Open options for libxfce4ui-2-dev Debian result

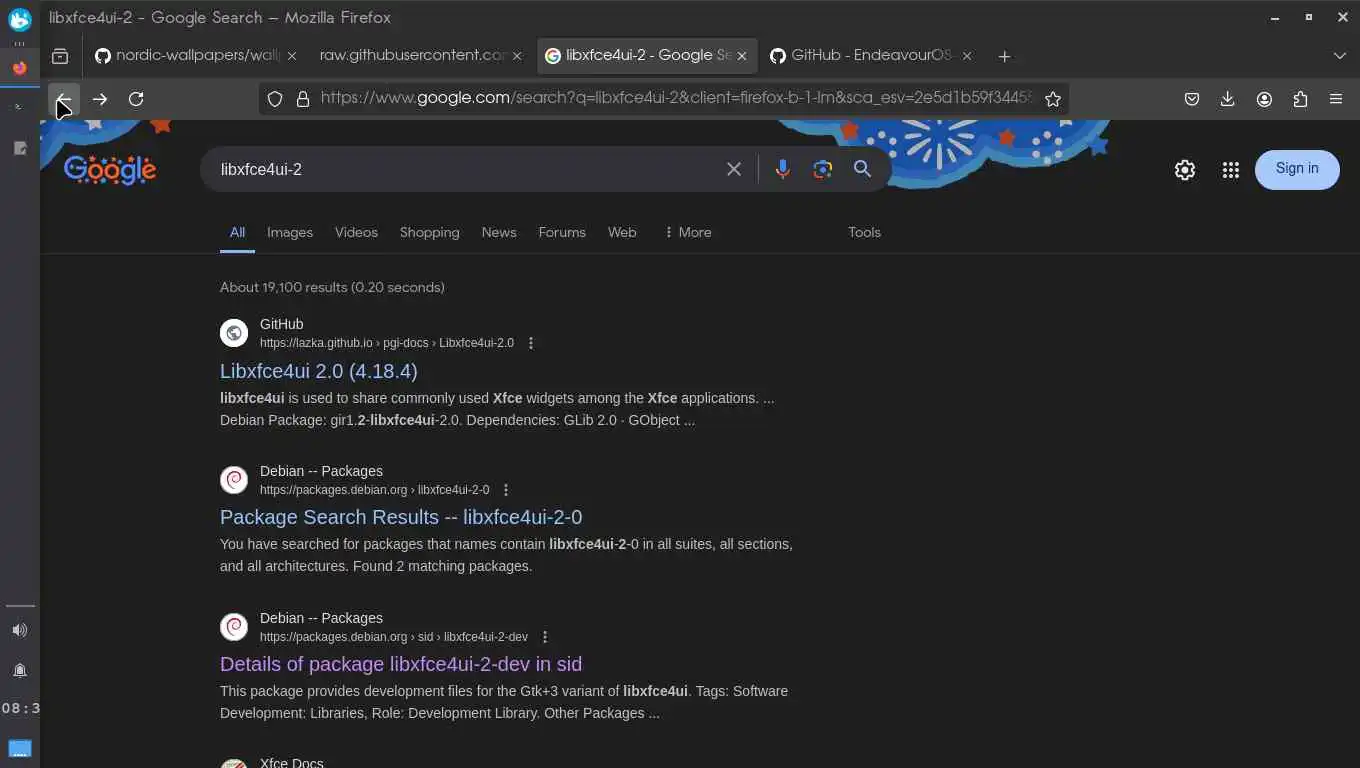tap(545, 637)
